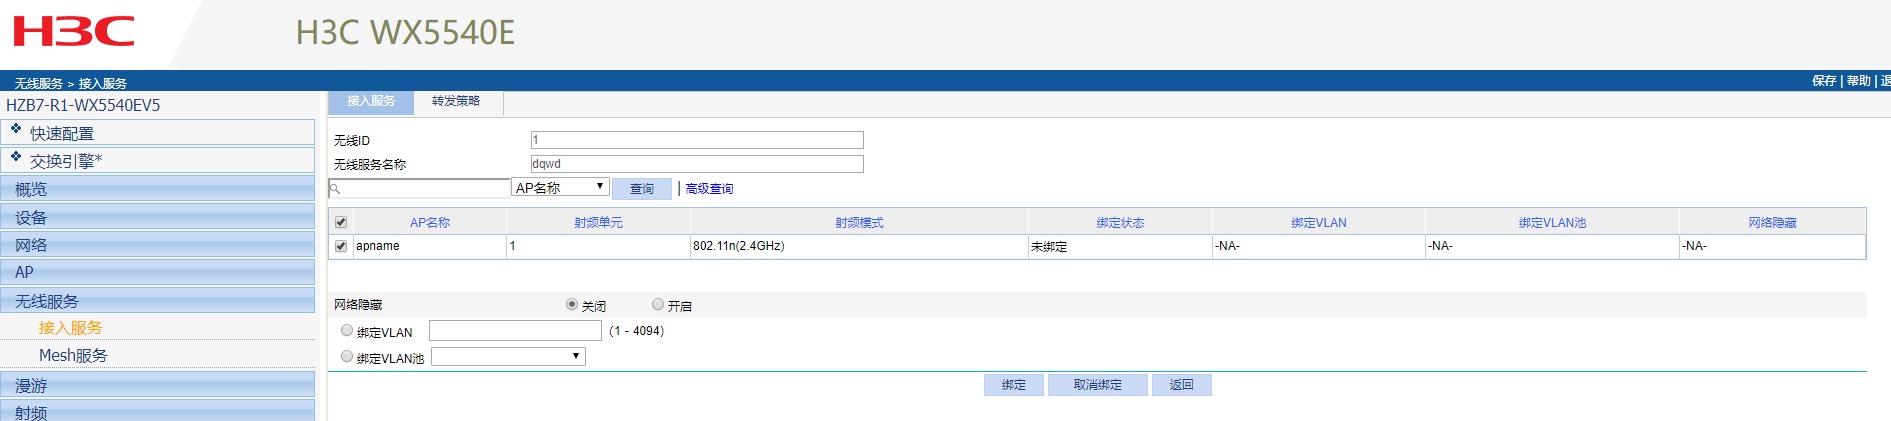The image size is (1891, 421).
Task: Expand the 交换引擎* sidebar item
Action: (158, 160)
